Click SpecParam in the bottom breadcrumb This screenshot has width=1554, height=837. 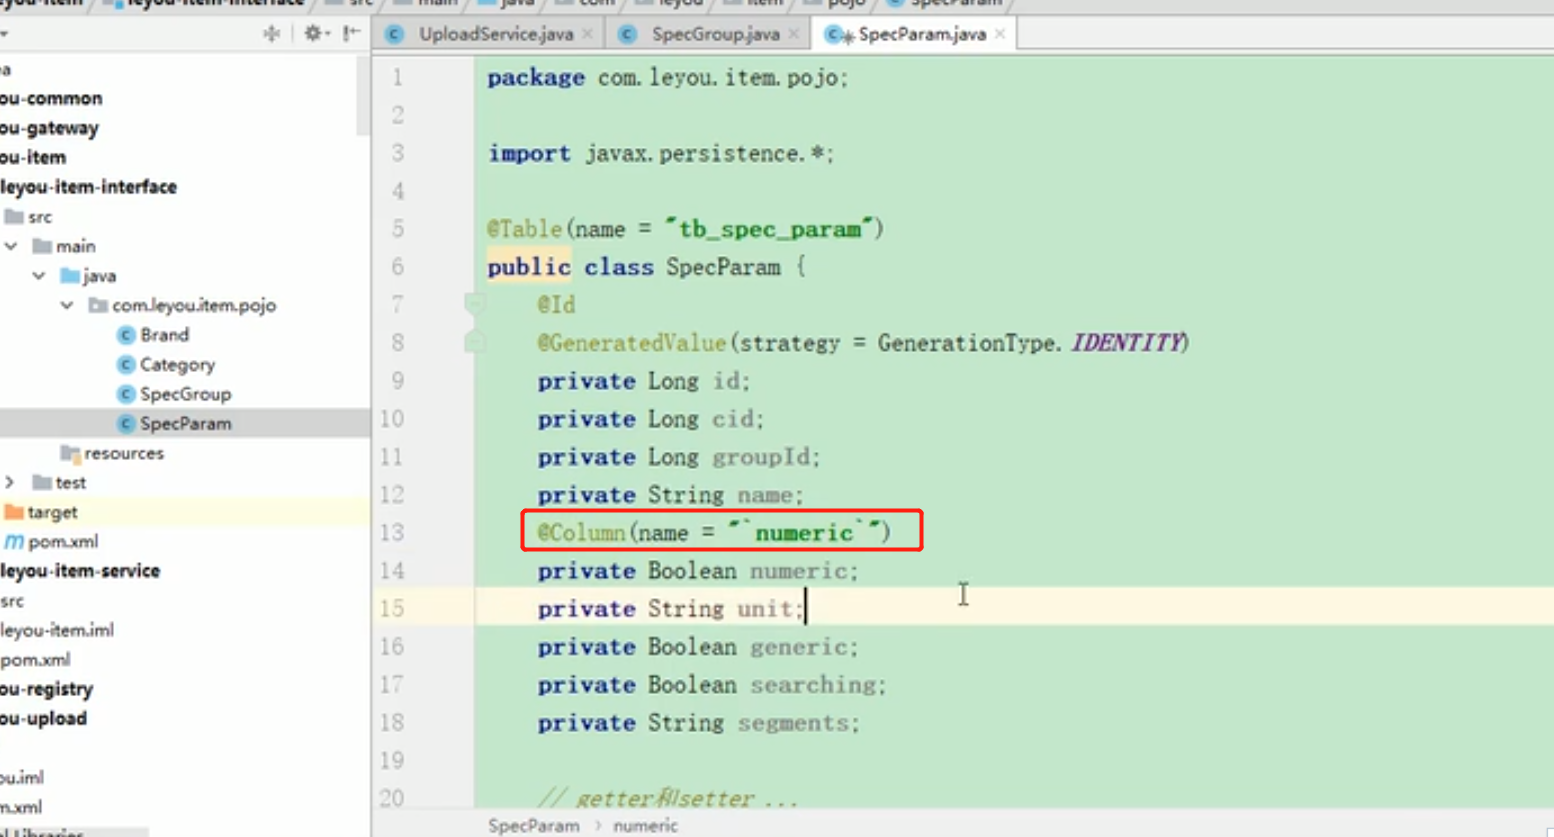click(x=533, y=826)
